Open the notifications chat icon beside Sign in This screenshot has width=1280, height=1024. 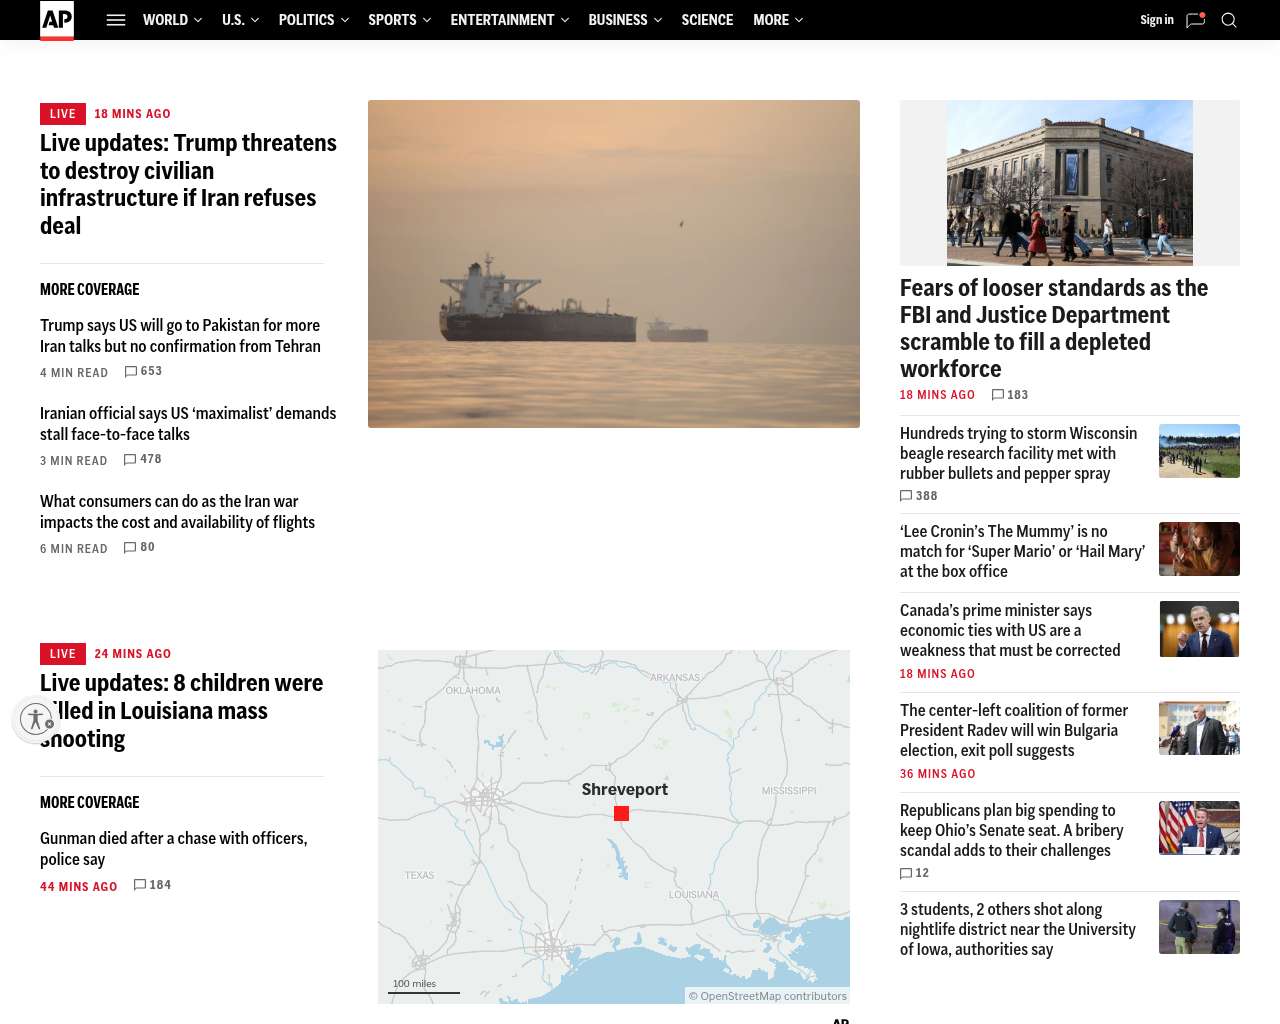[1195, 20]
